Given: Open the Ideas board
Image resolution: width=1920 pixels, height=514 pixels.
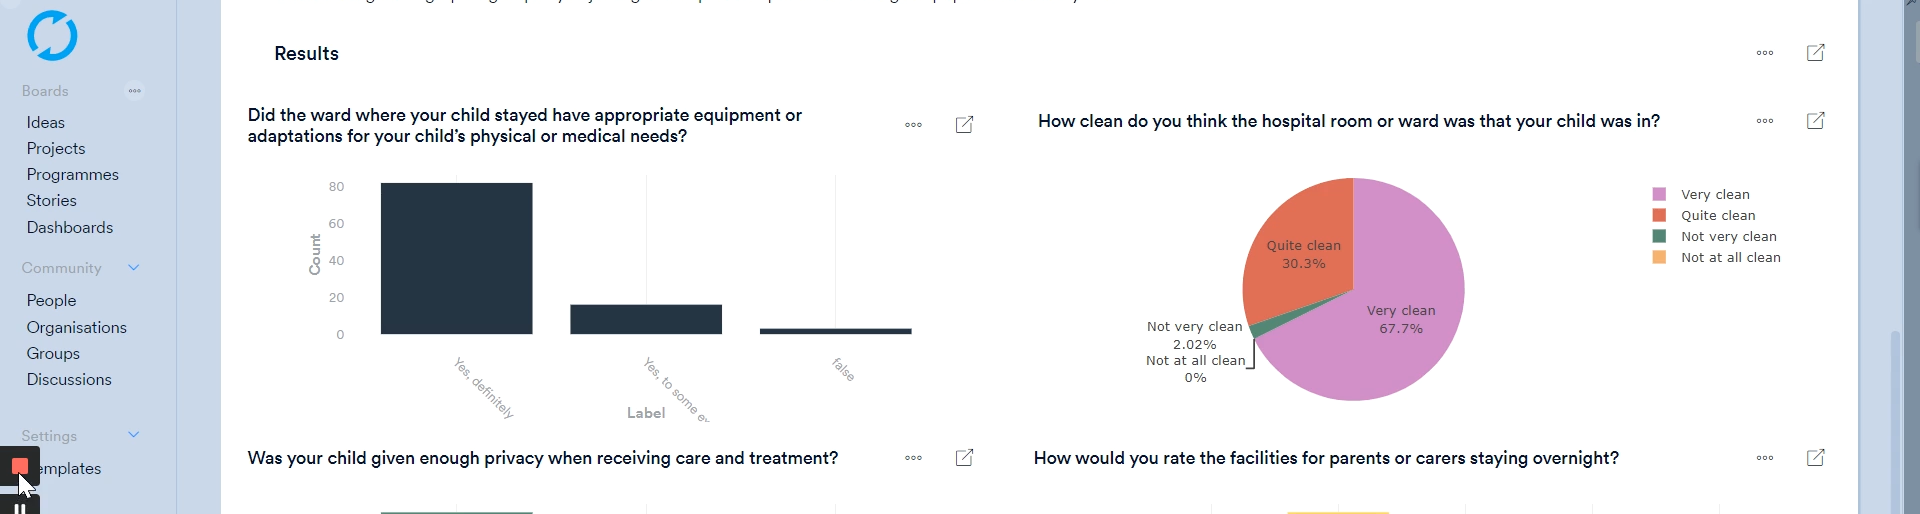Looking at the screenshot, I should point(46,122).
